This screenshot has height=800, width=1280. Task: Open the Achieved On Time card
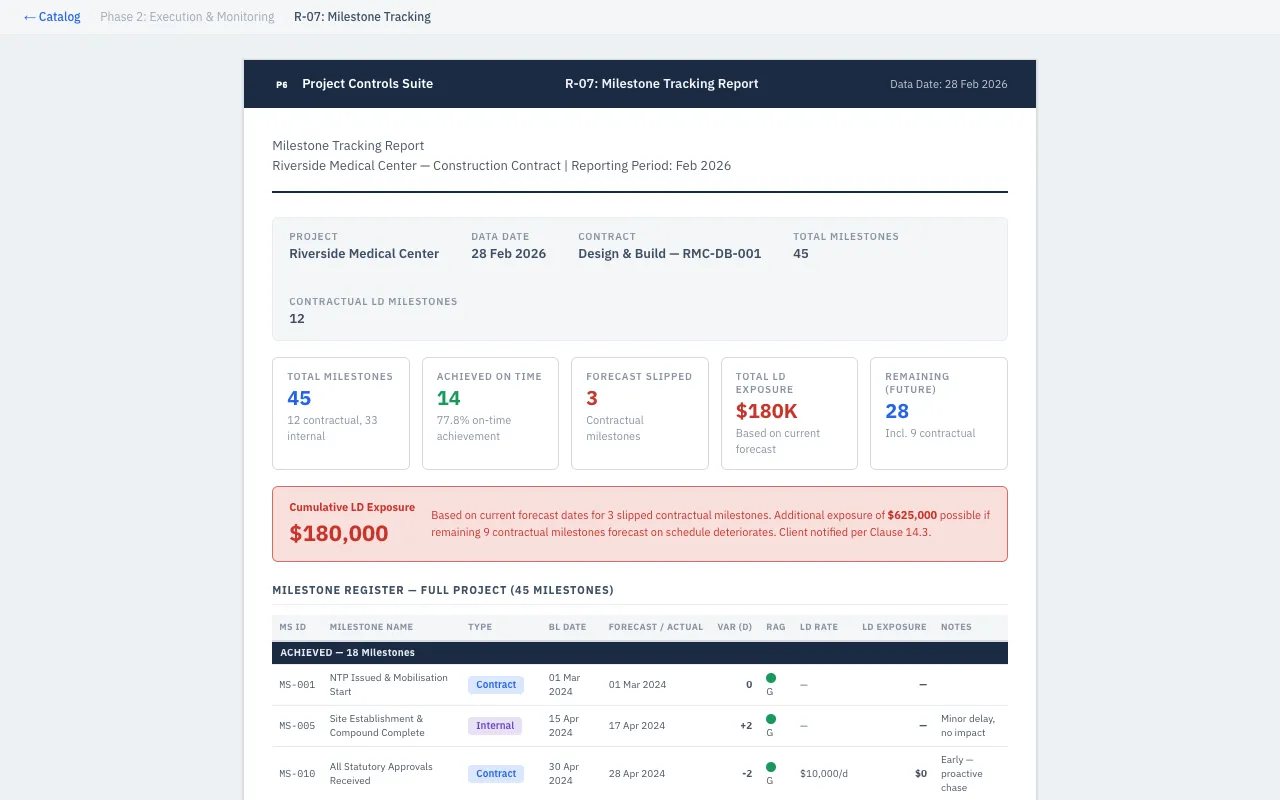click(x=490, y=413)
